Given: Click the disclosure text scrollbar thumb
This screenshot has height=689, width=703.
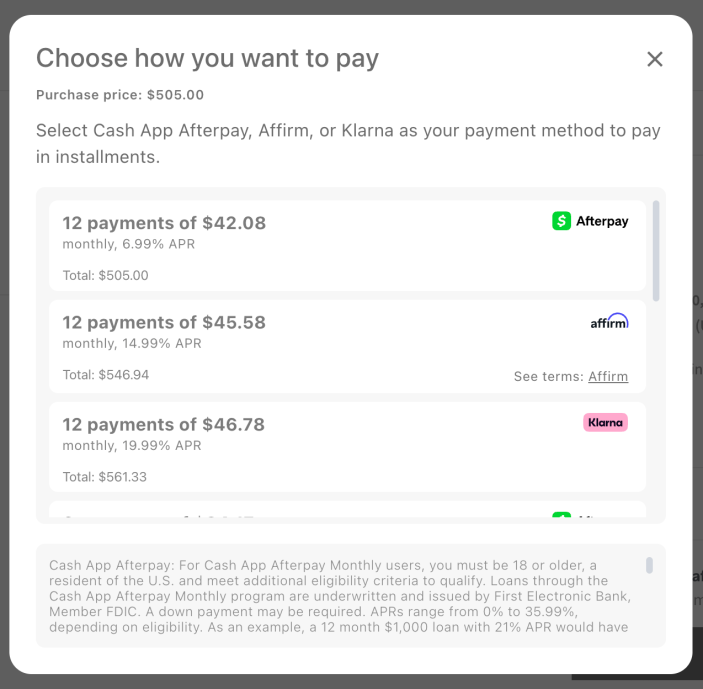Looking at the screenshot, I should point(649,565).
